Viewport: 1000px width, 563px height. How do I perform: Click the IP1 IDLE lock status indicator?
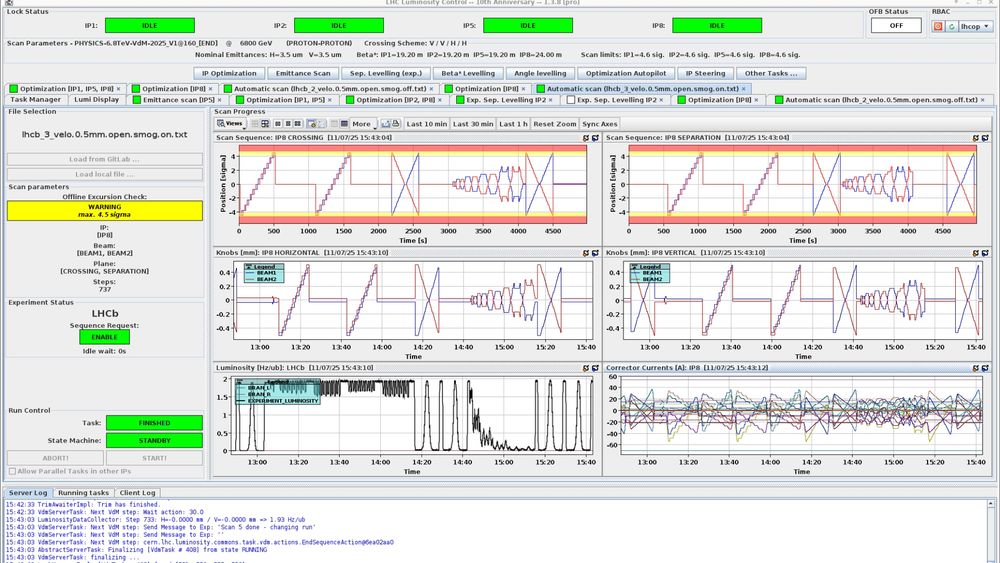[x=150, y=26]
